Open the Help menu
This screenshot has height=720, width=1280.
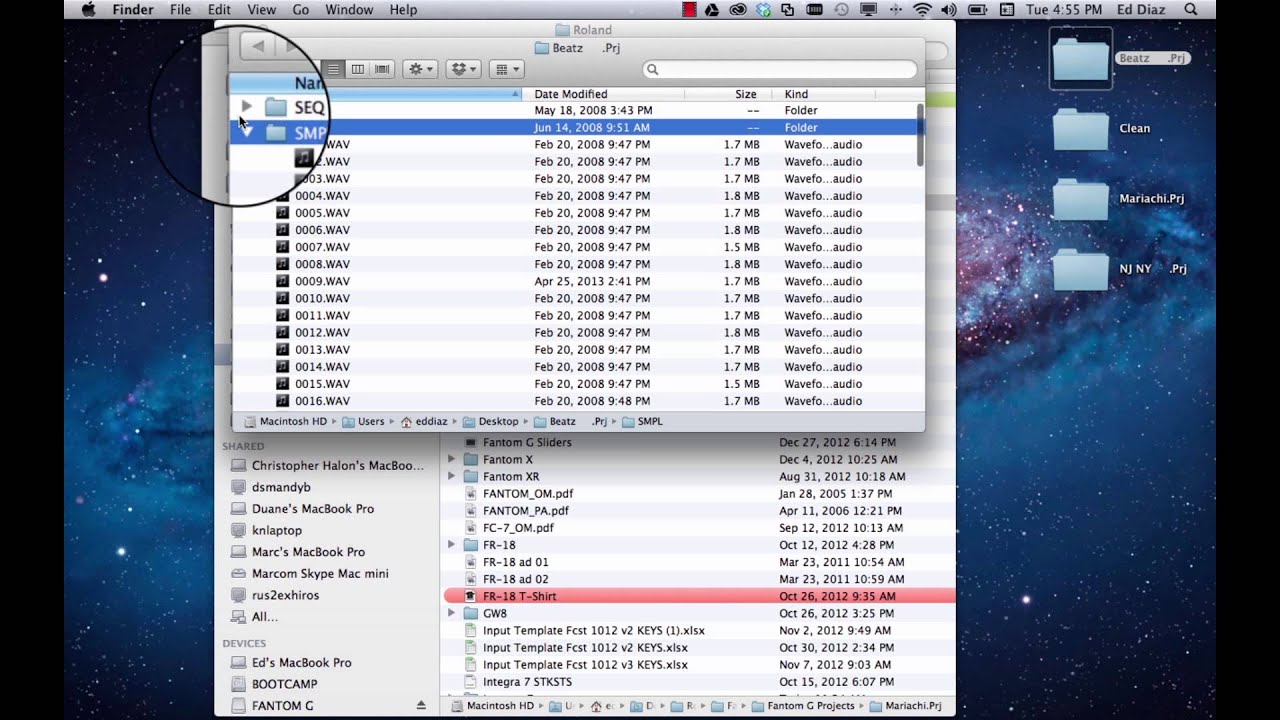[403, 9]
